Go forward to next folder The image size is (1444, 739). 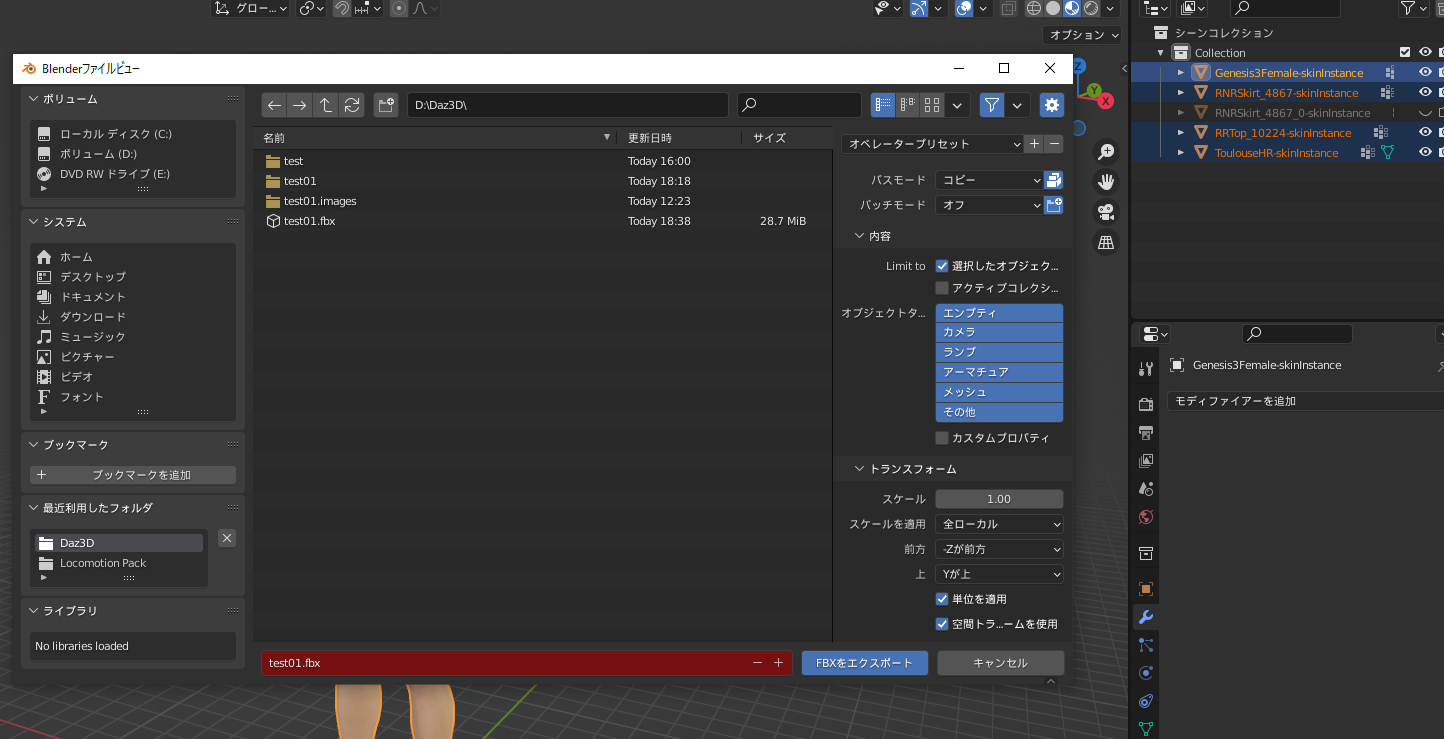pos(299,105)
